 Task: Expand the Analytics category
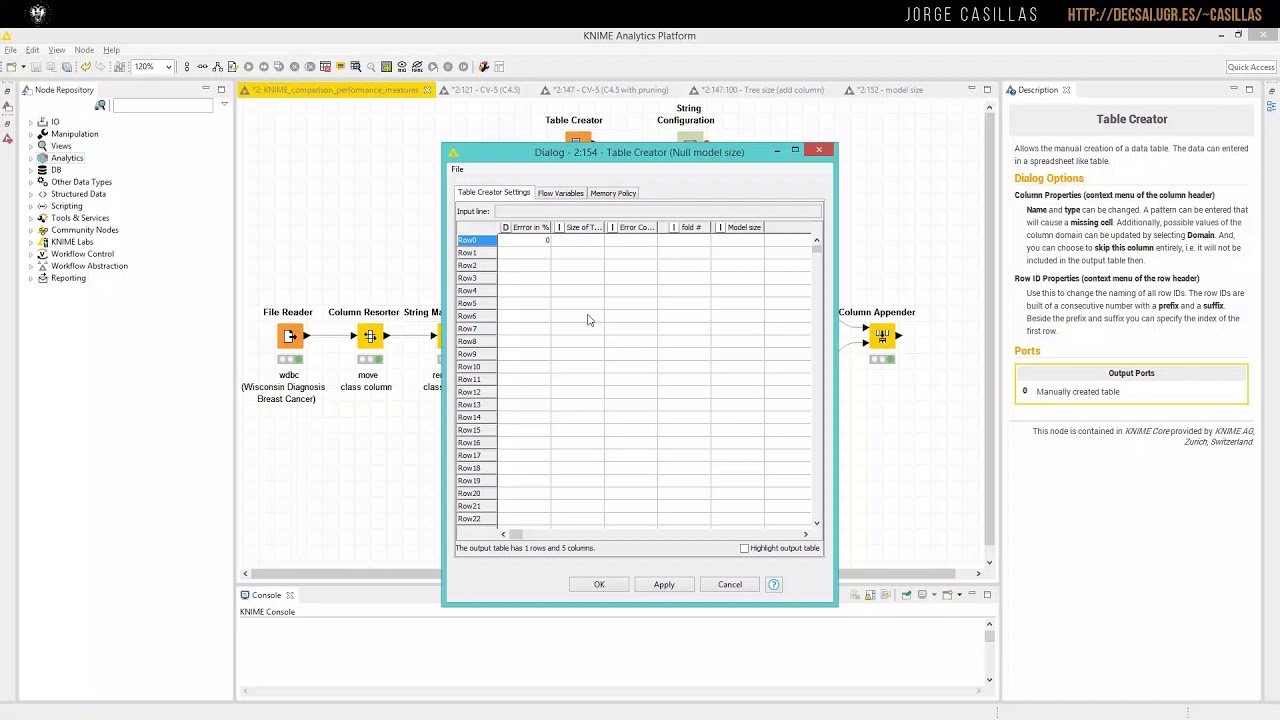pos(31,158)
